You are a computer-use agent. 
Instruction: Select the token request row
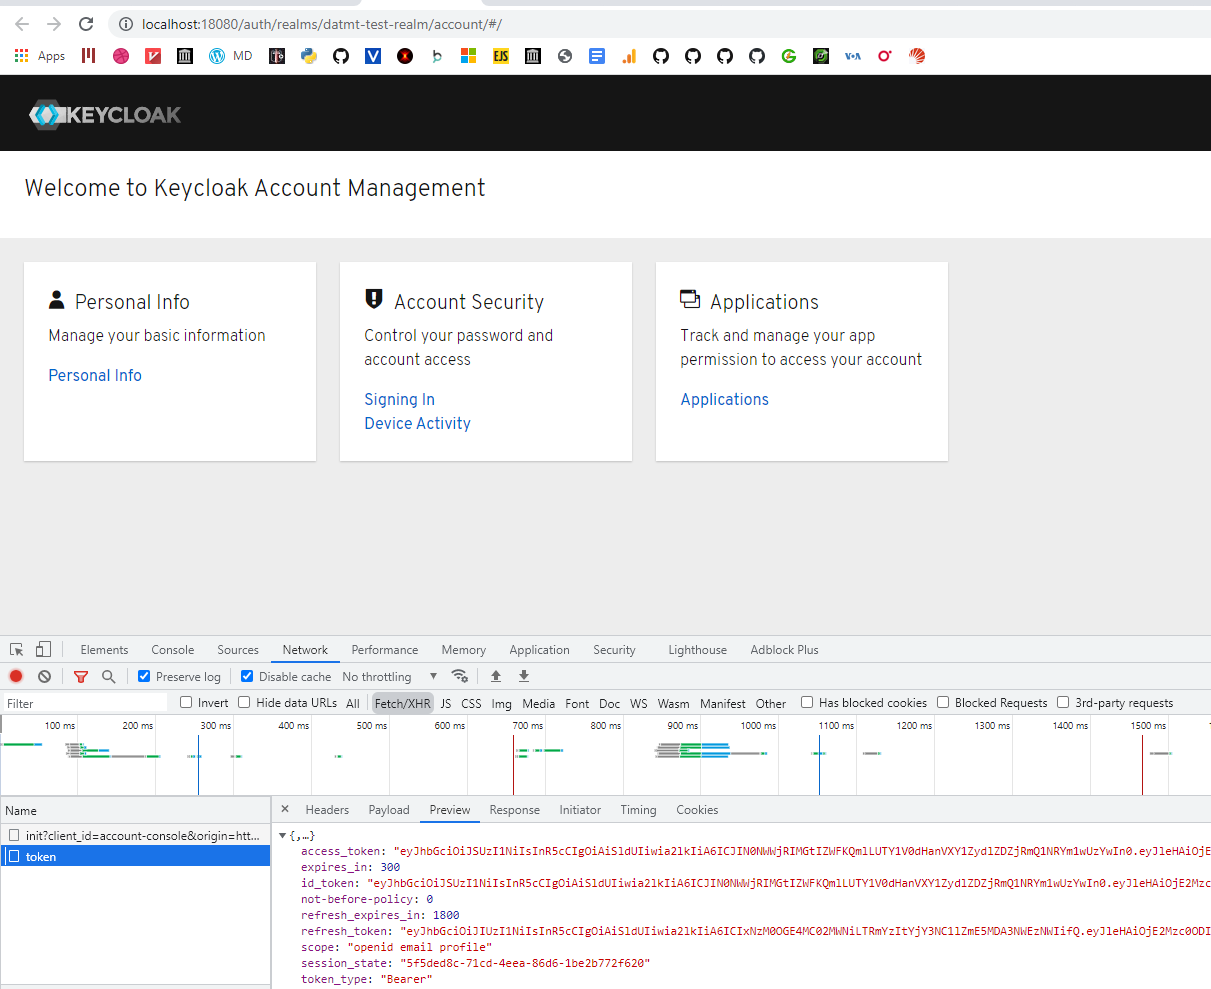coord(135,856)
